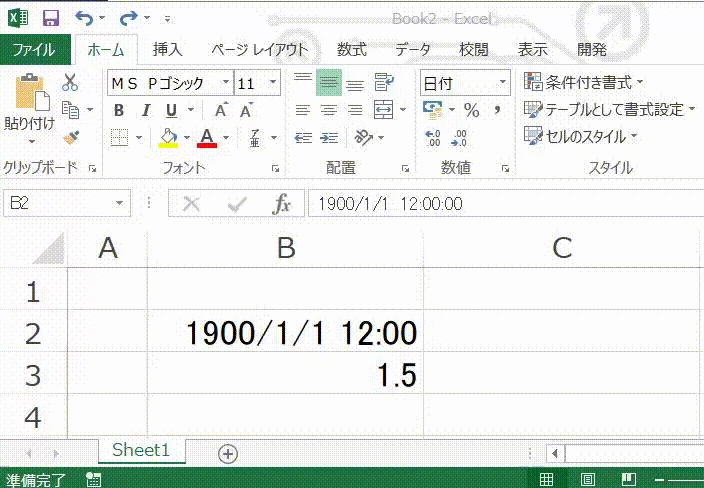Viewport: 704px width, 488px height.
Task: Click the formula bar with 1900/1/1 12:00:00
Action: click(506, 204)
